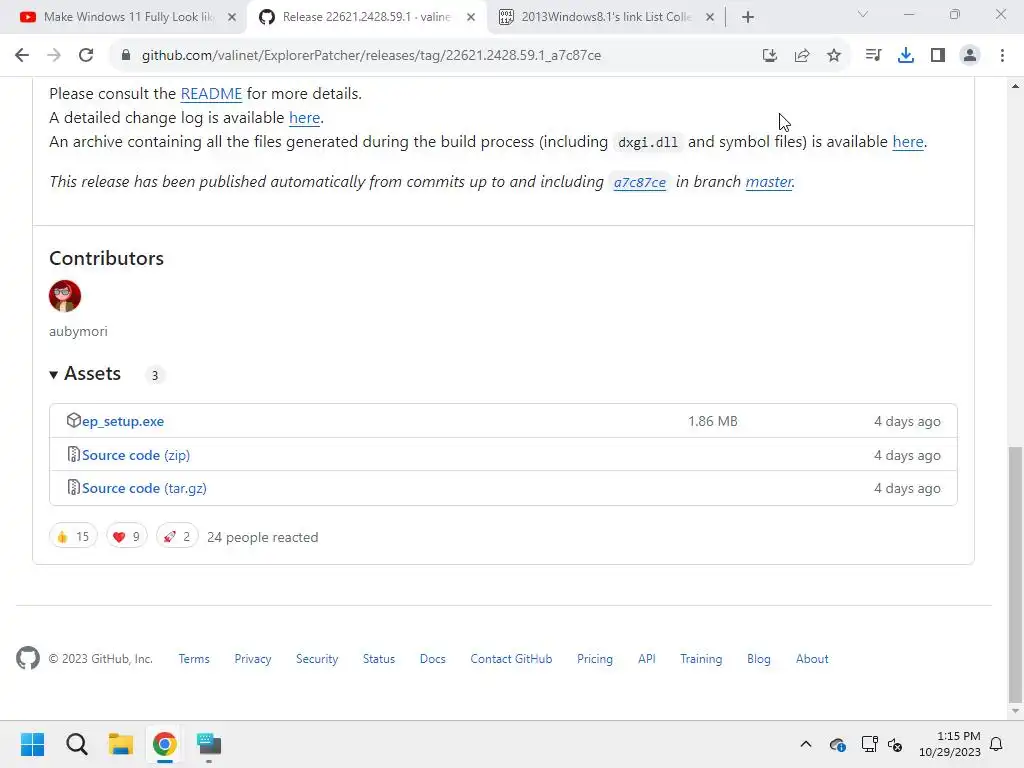This screenshot has width=1024, height=768.
Task: Click the install app icon in address bar
Action: point(770,56)
